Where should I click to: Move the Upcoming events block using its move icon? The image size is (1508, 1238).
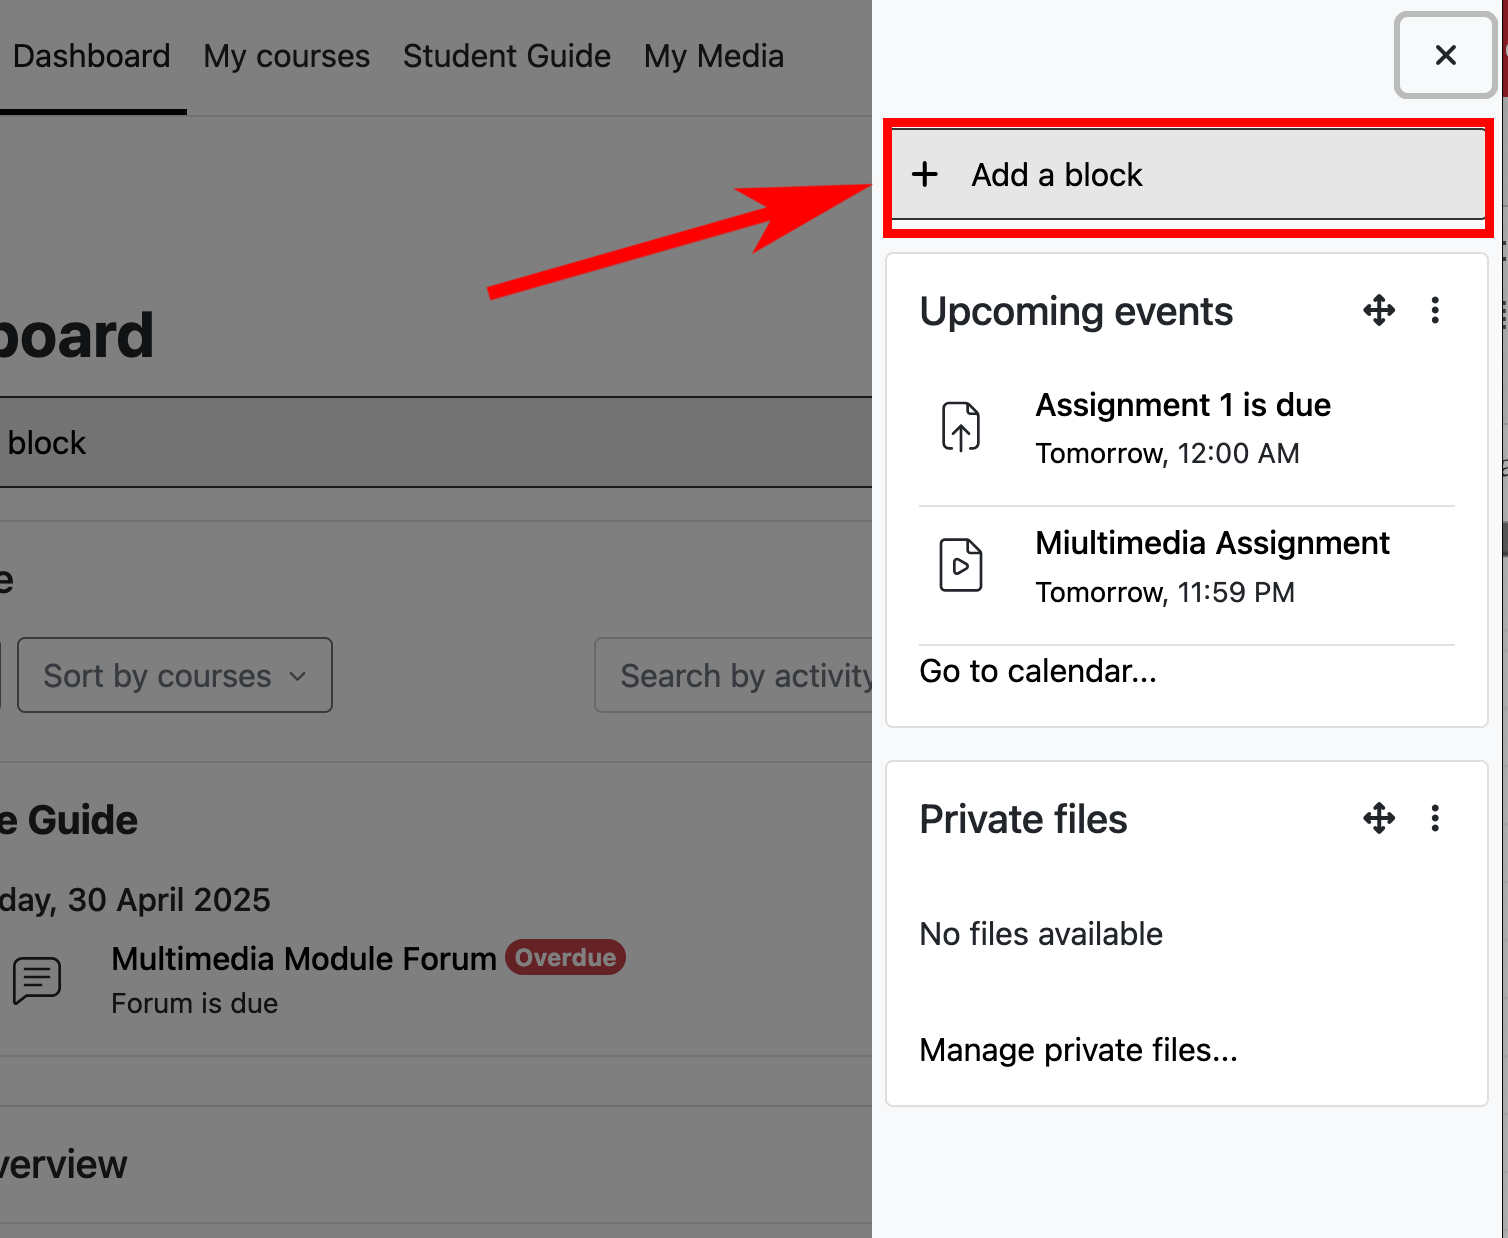1379,310
